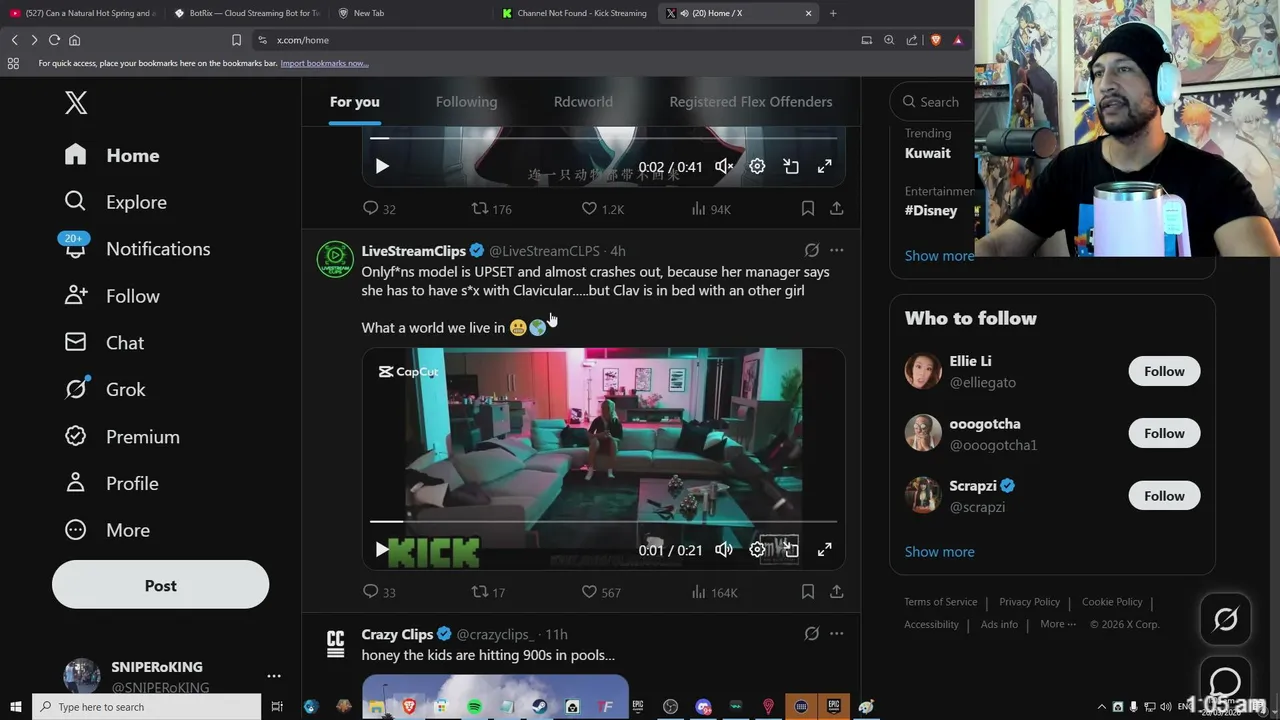Open the More menu in sidebar

pos(107,530)
